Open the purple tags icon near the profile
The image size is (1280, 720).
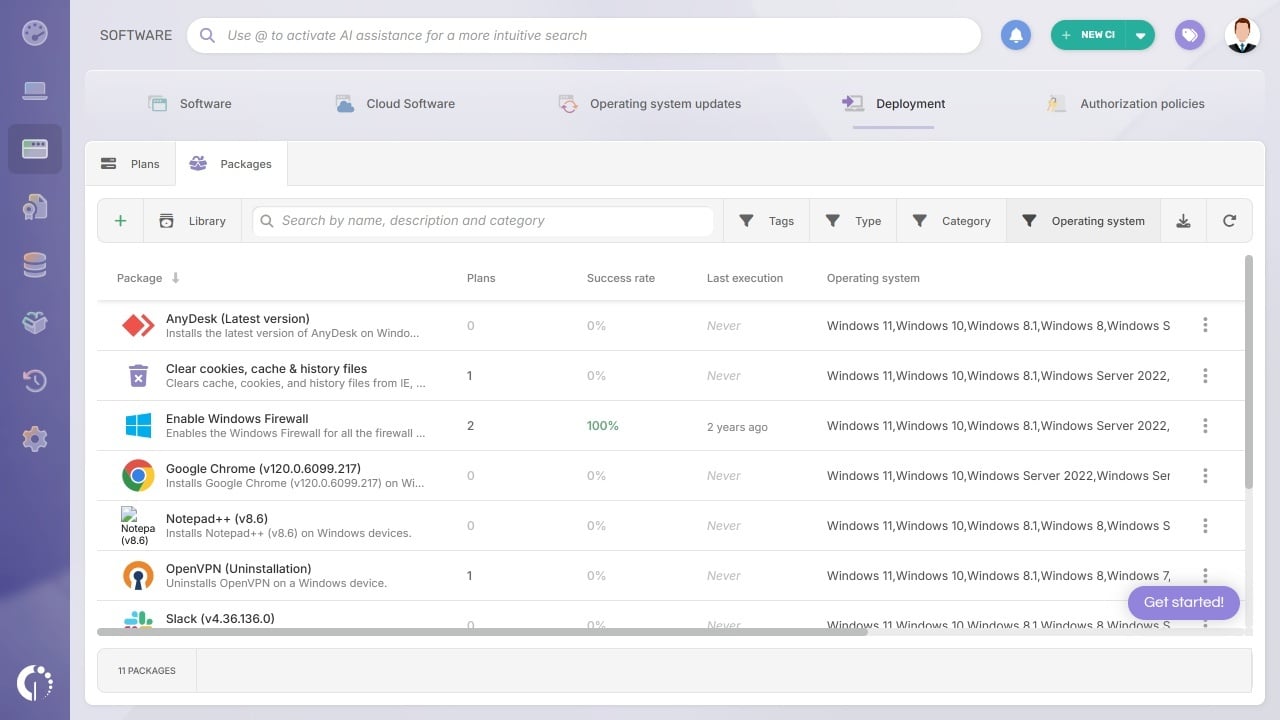point(1189,34)
